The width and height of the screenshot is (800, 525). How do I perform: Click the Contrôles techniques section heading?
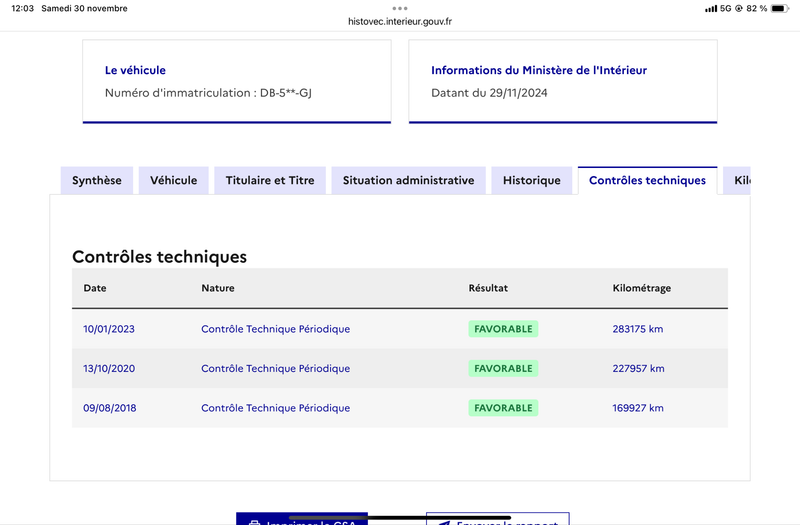tap(159, 257)
